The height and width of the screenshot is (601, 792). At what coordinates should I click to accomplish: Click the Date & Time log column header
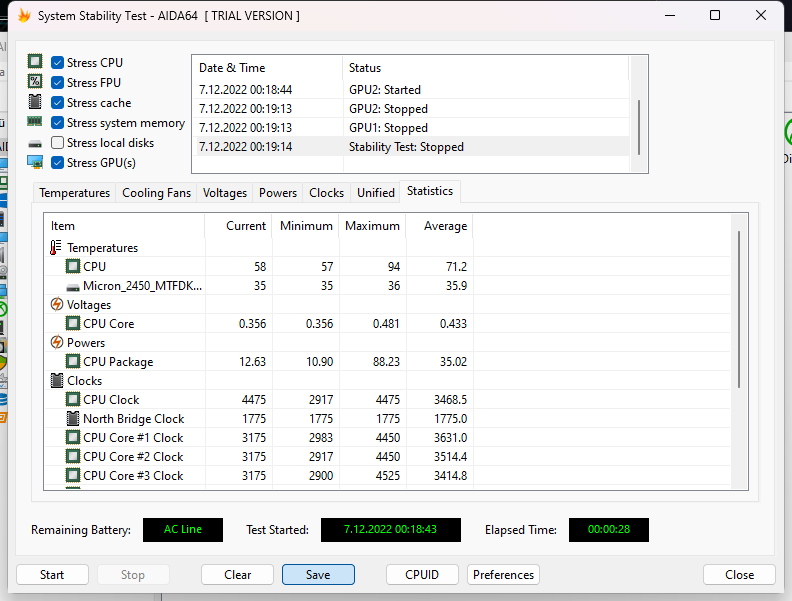pyautogui.click(x=267, y=68)
